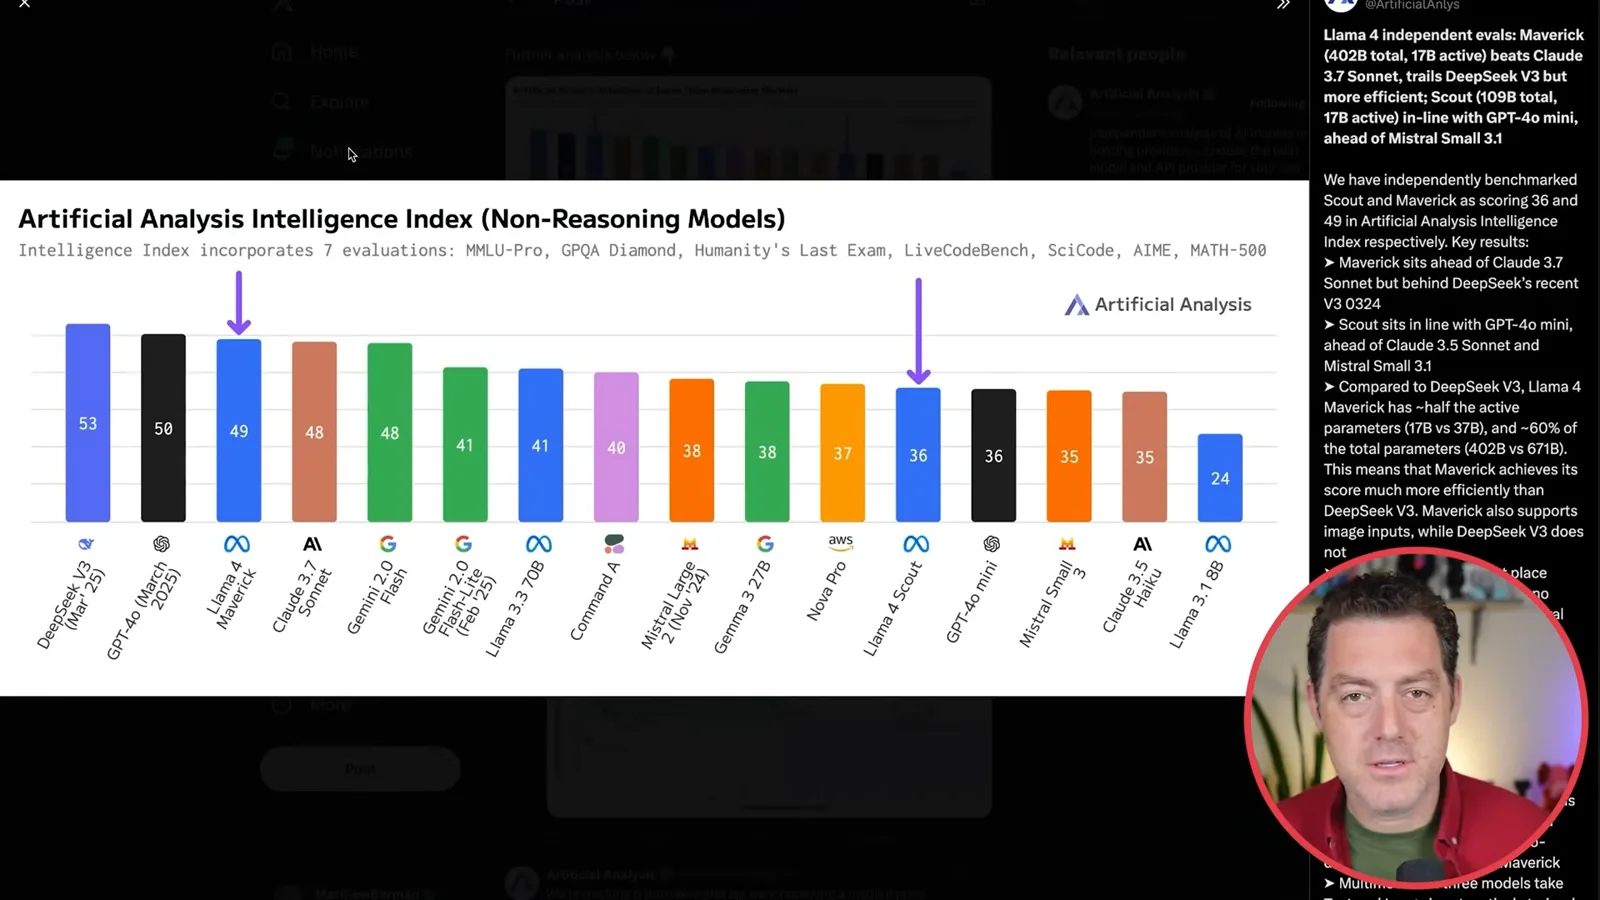This screenshot has height=900, width=1600.
Task: Open Explore in the dimmed X sidebar
Action: [x=320, y=102]
